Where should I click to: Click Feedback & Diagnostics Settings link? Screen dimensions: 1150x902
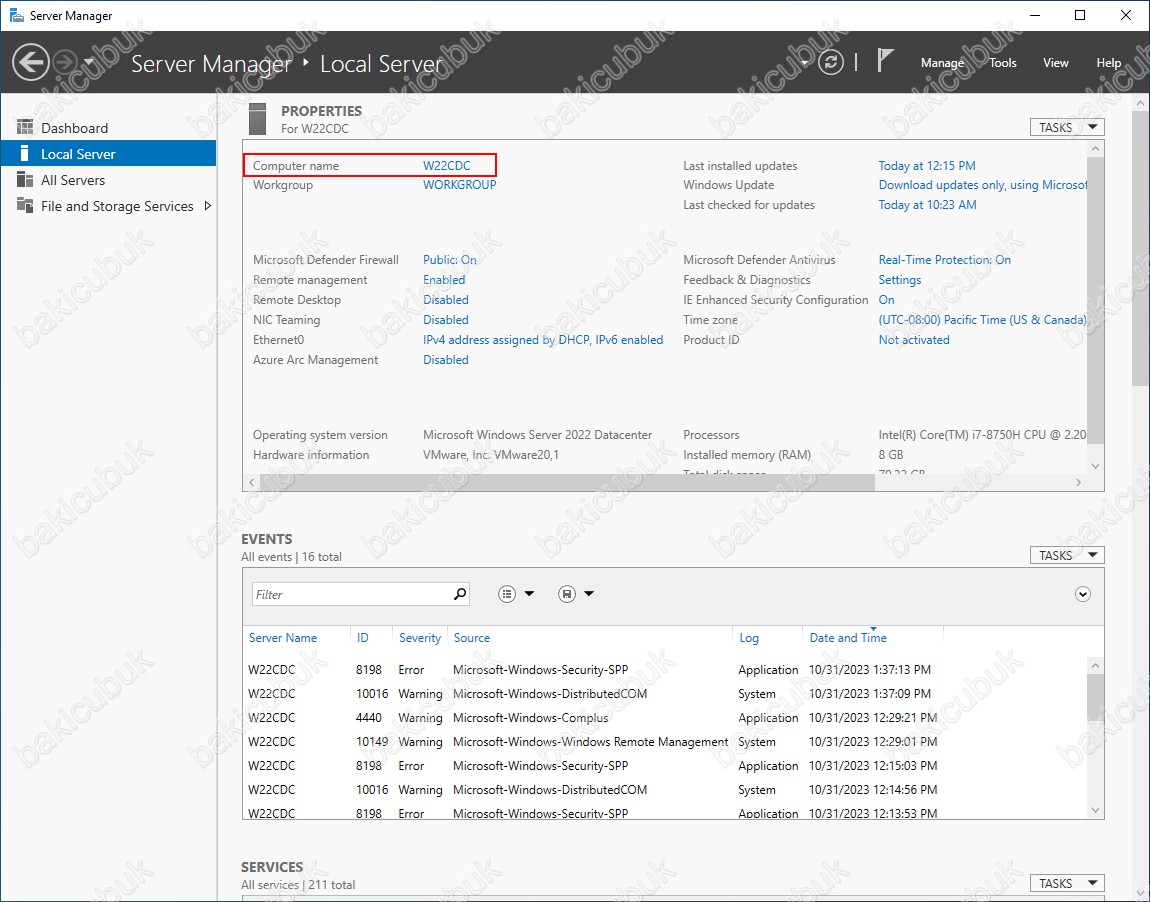click(900, 279)
